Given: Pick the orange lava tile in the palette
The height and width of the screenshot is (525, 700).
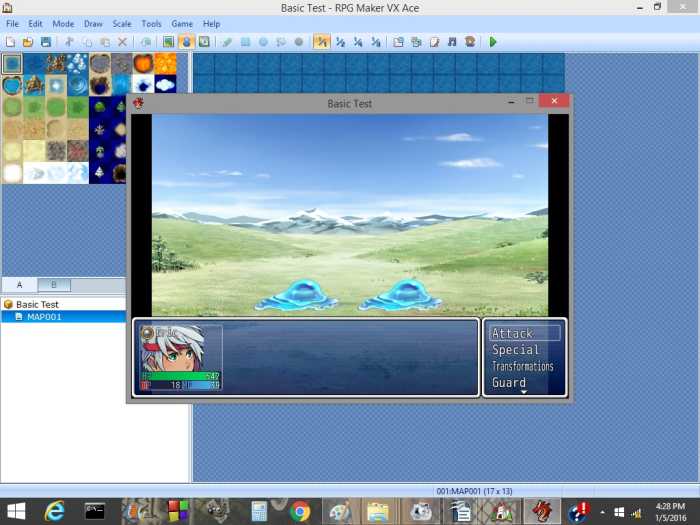Looking at the screenshot, I should pyautogui.click(x=143, y=64).
